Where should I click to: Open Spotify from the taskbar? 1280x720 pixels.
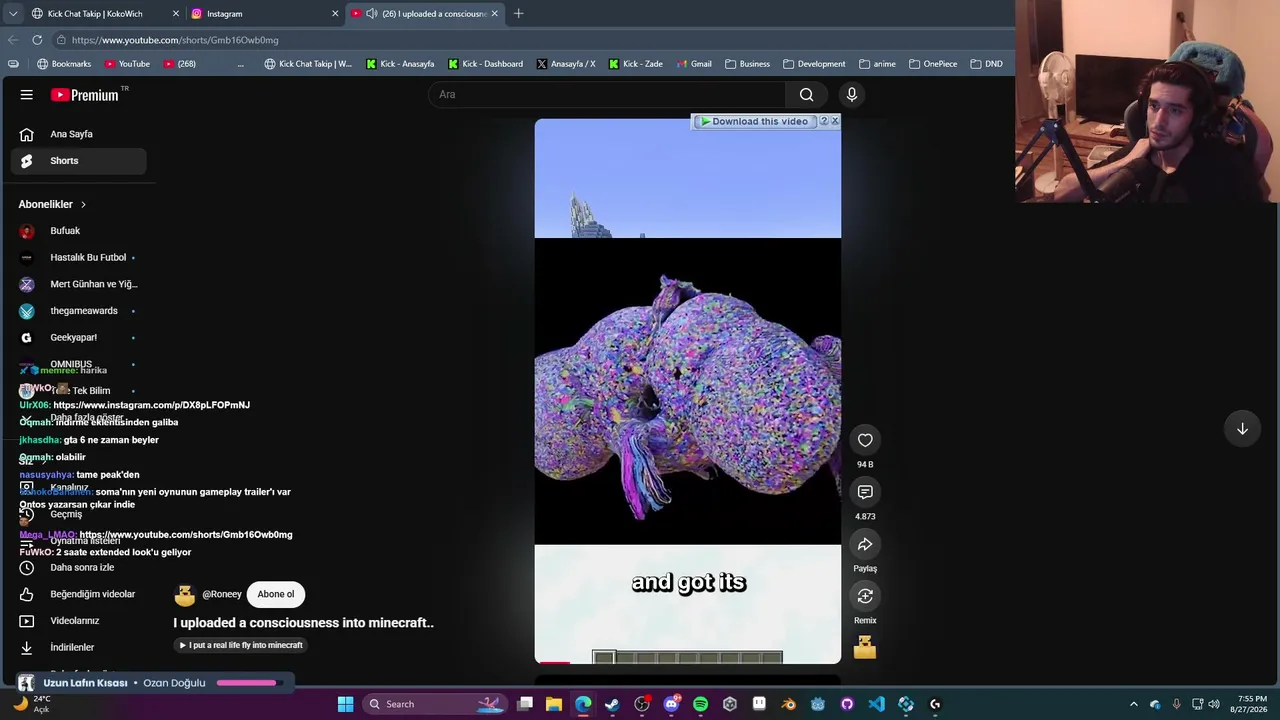[700, 704]
